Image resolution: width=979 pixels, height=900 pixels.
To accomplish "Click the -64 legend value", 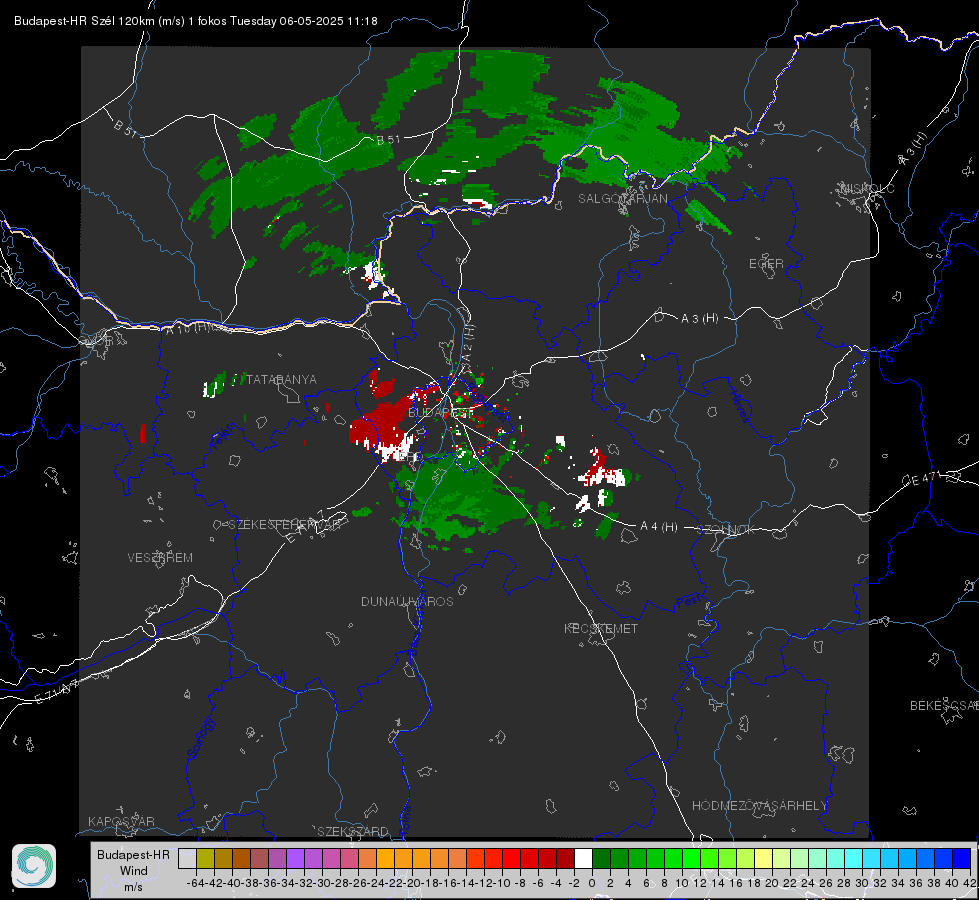I will [195, 883].
